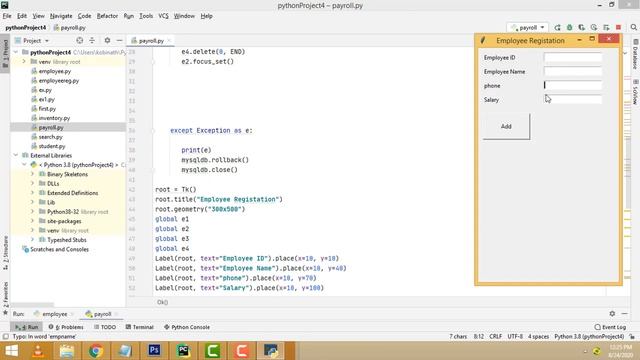Viewport: 640px width, 360px height.
Task: Collapse all in Project panel
Action: (92, 40)
